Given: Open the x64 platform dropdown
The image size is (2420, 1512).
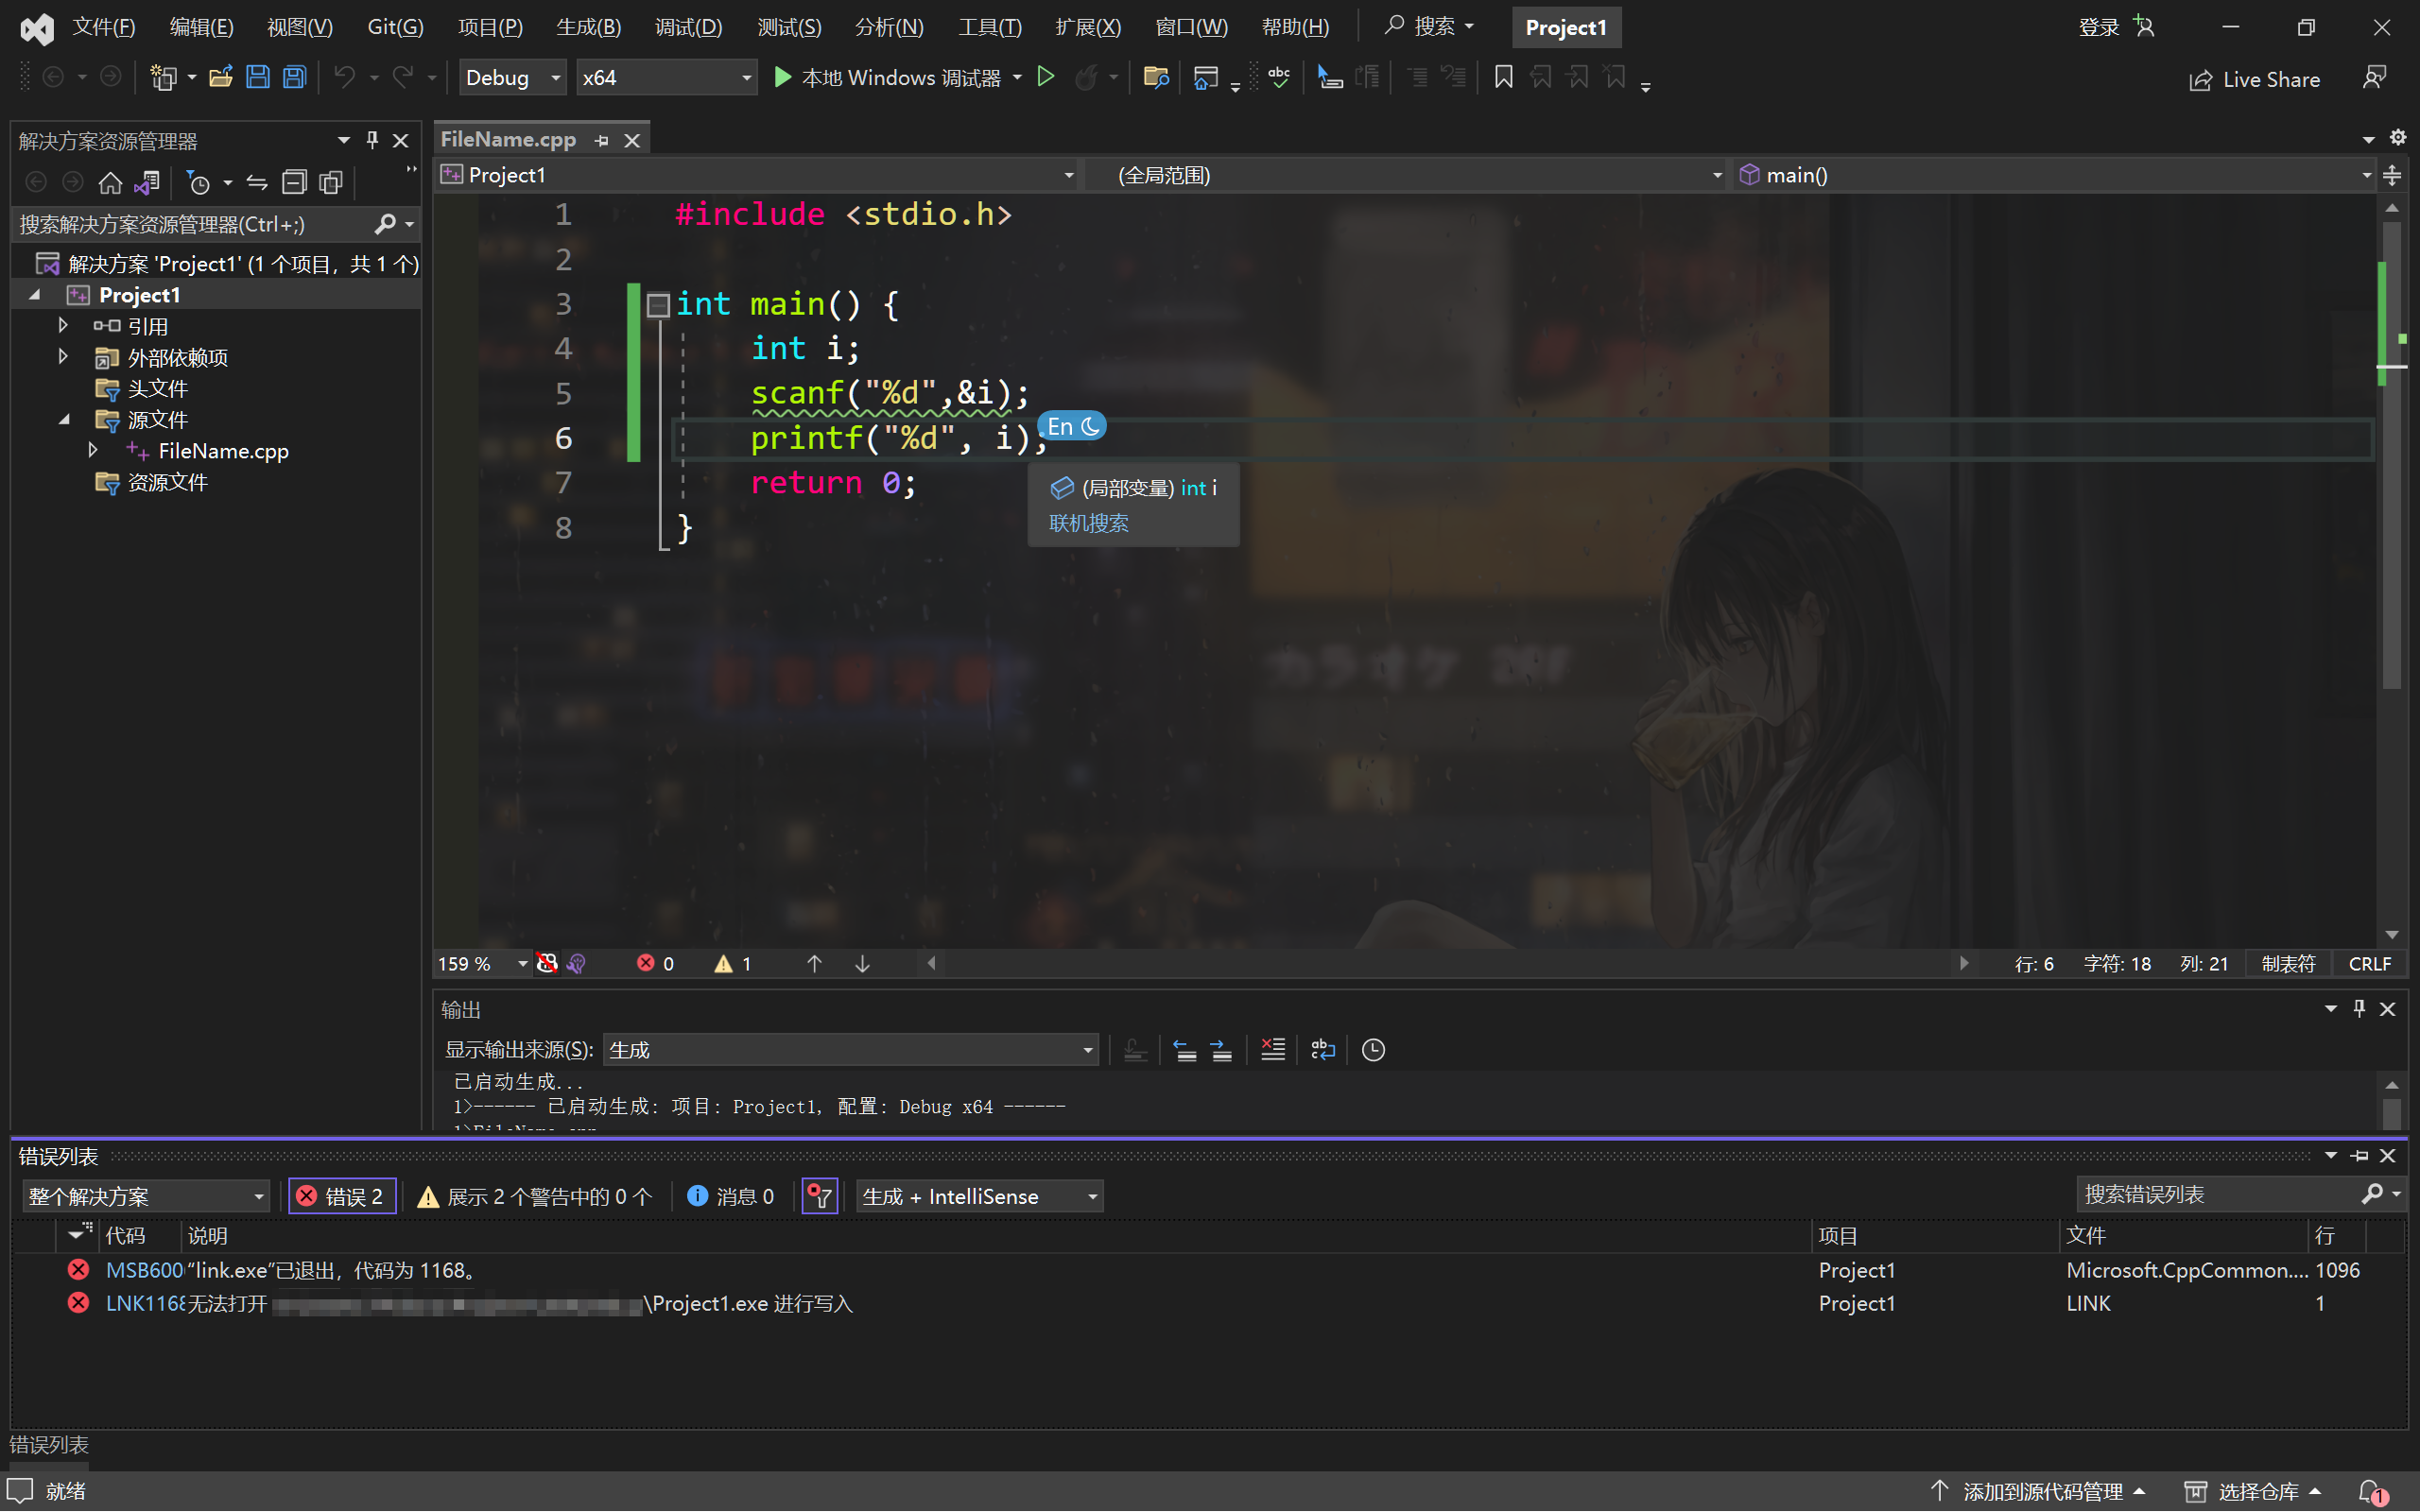Looking at the screenshot, I should pos(666,77).
